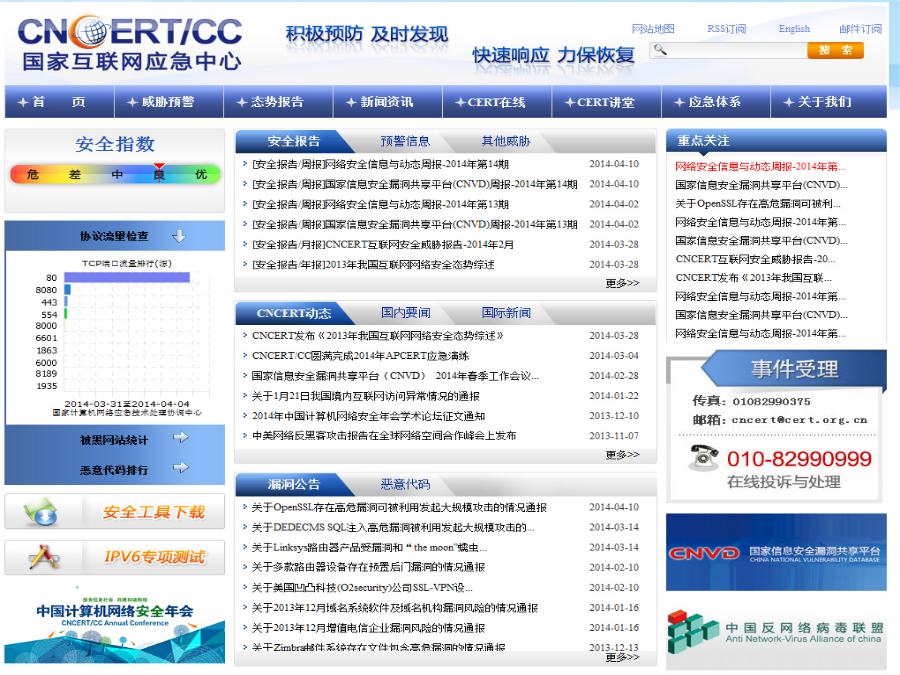Click 更多>> in the CNCERT动态 panel
This screenshot has width=900, height=675.
click(622, 455)
